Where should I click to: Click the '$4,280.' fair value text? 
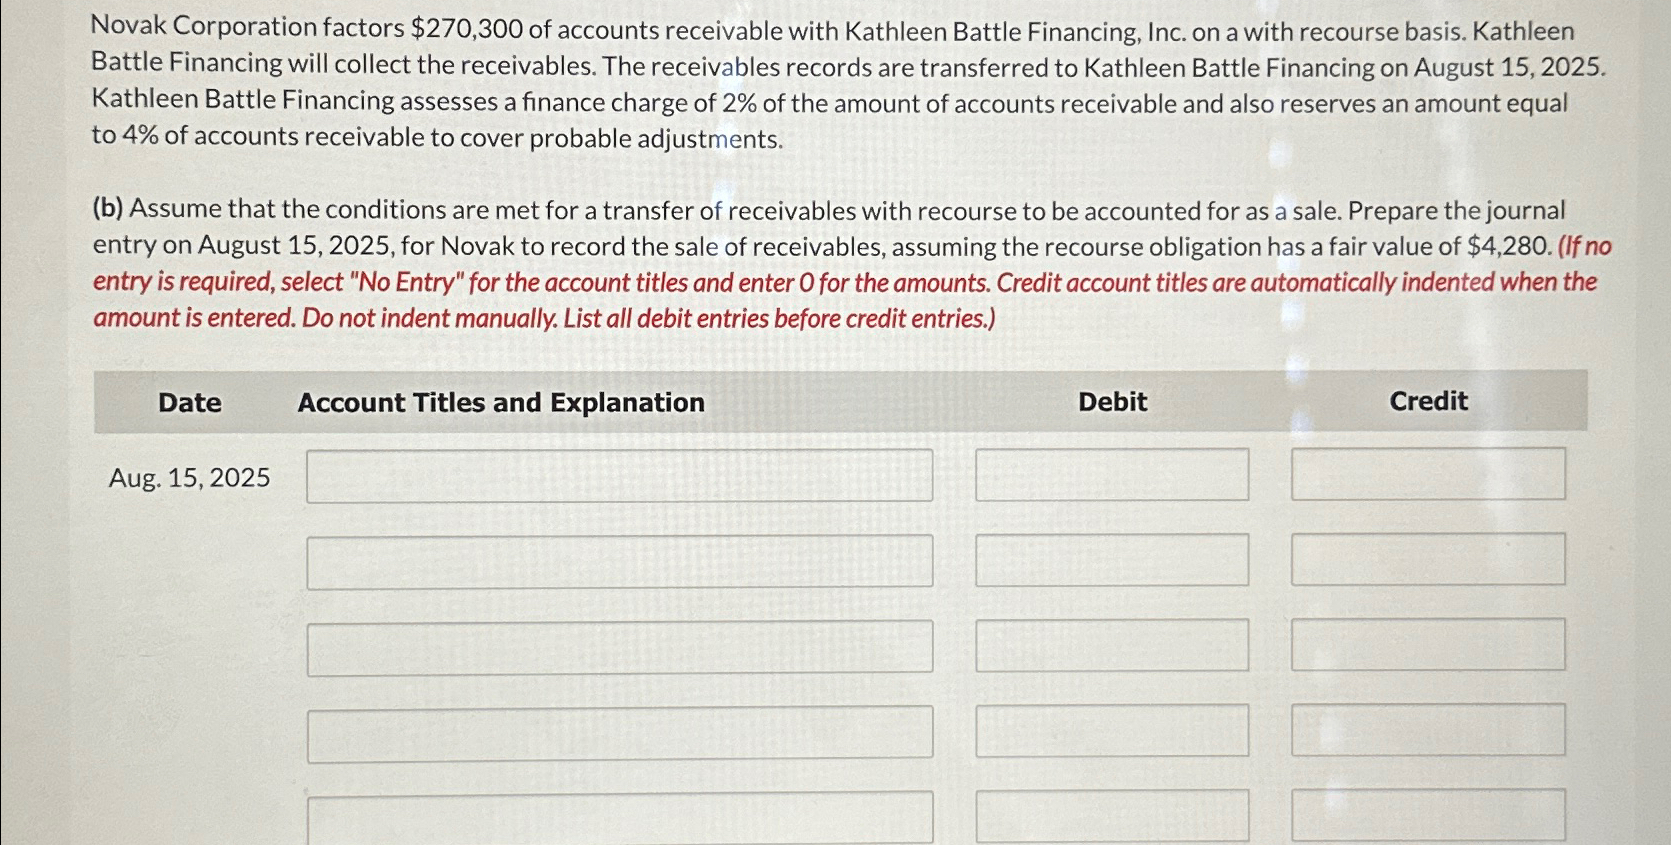[1510, 246]
